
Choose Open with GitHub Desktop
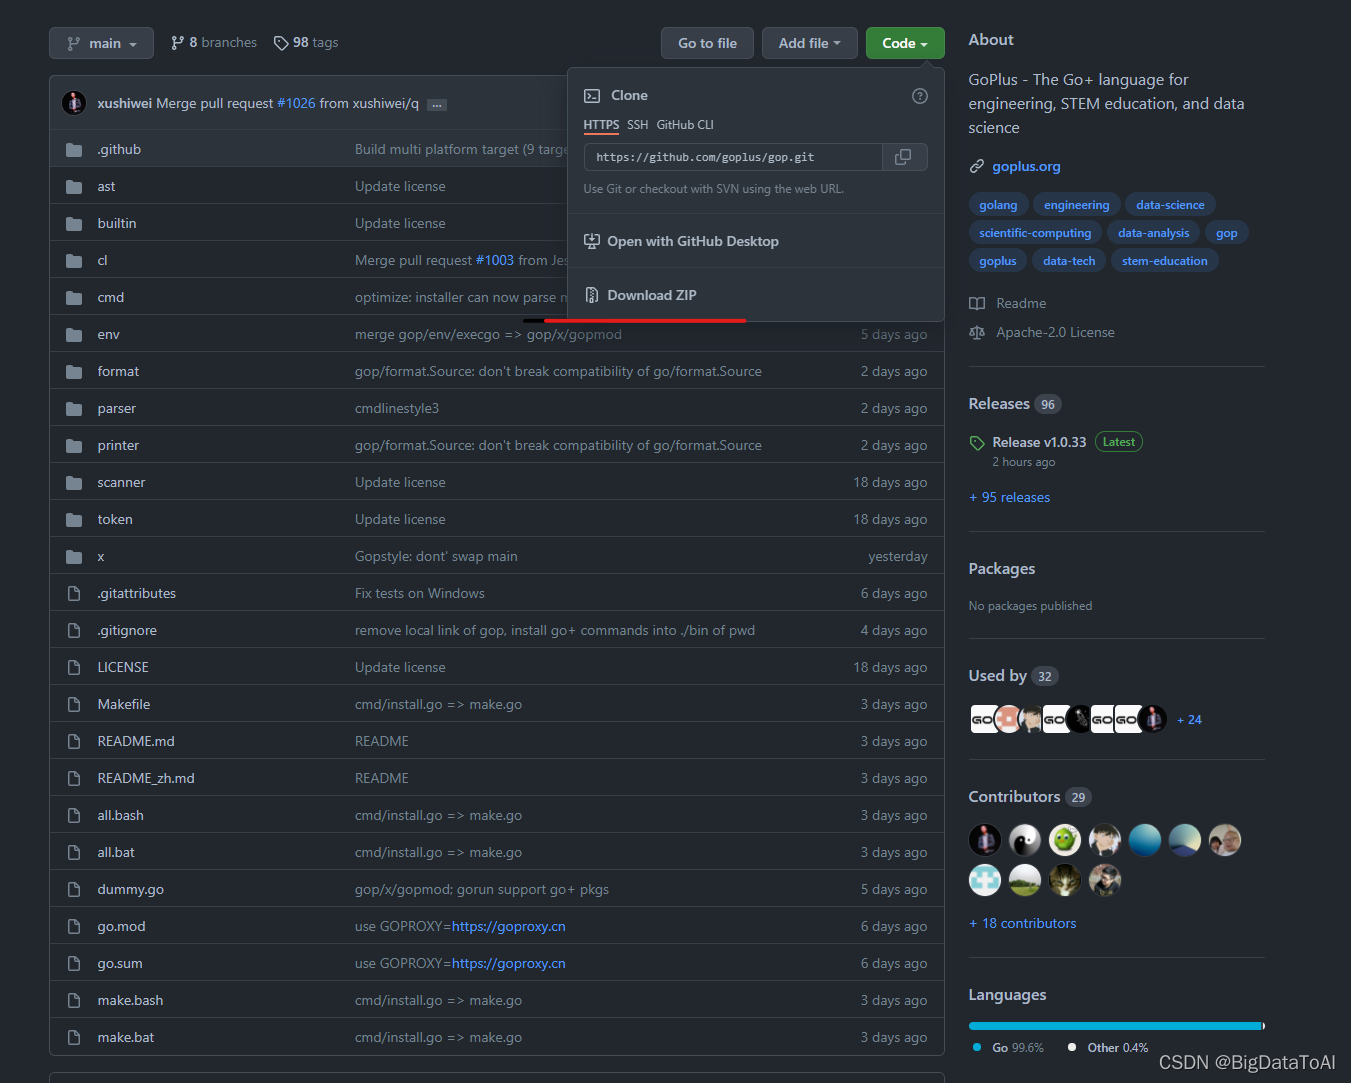point(756,241)
